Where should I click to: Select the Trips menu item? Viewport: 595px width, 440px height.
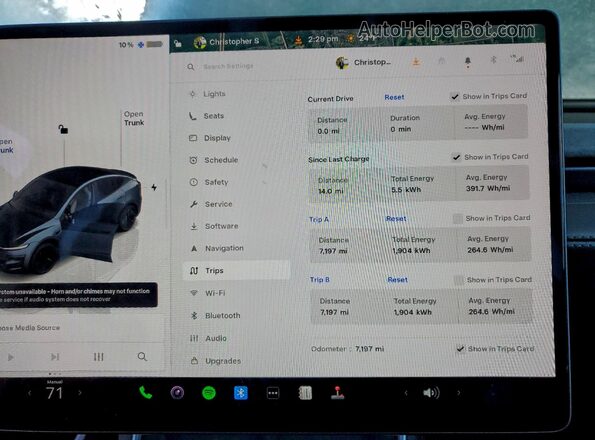coord(236,270)
